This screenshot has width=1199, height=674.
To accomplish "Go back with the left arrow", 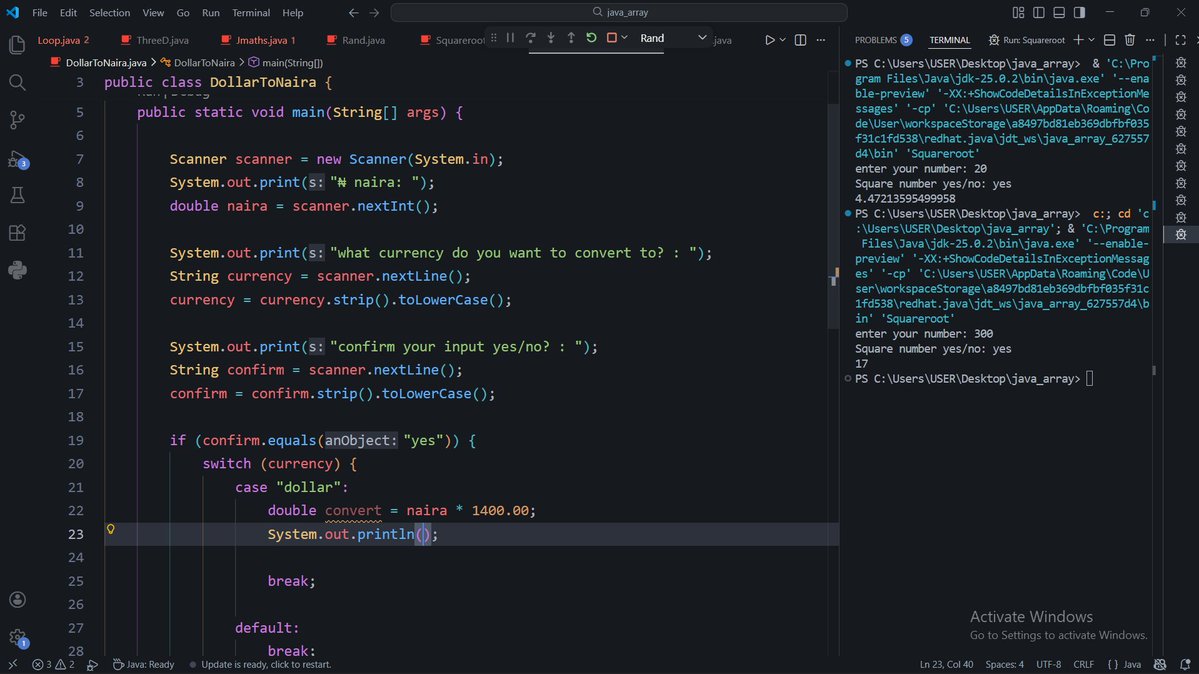I will coord(353,12).
